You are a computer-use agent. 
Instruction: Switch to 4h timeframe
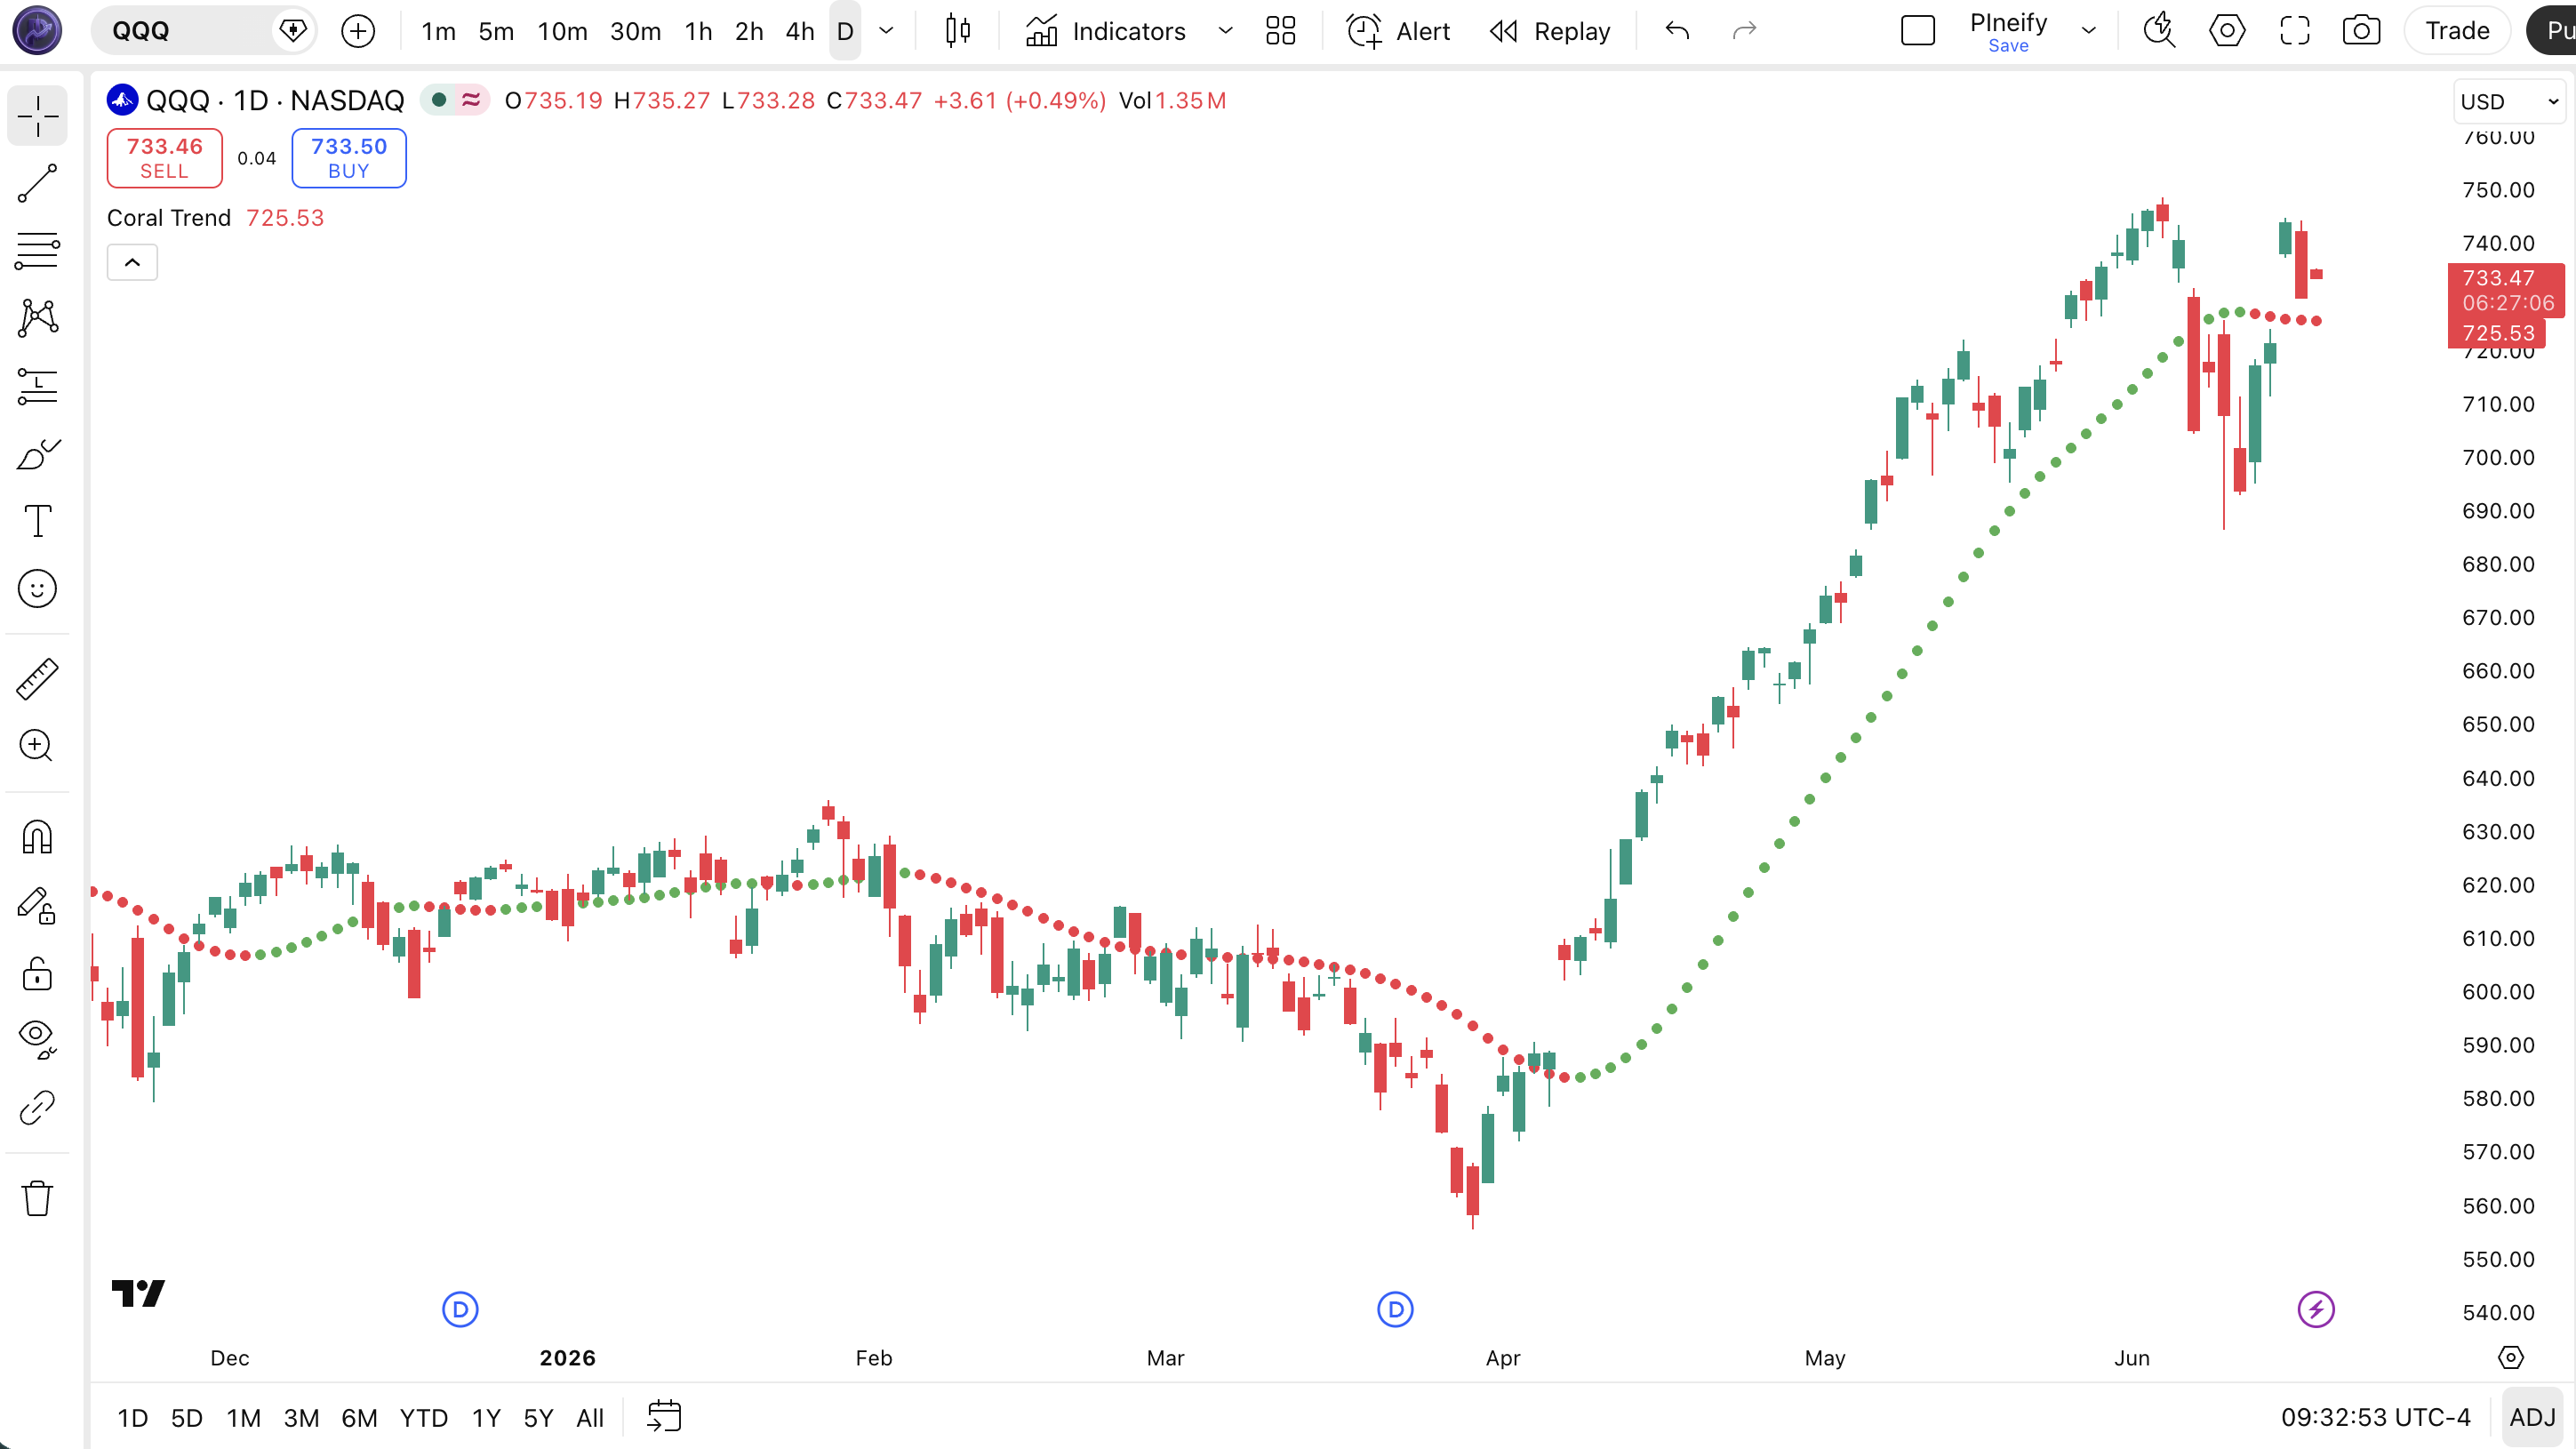coord(799,31)
